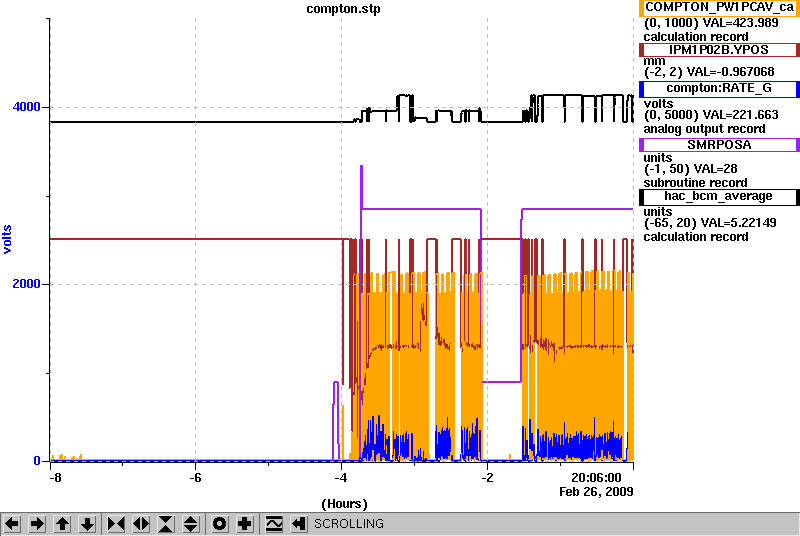Screen dimensions: 800x536
Task: Click the waveform curve toolbar button
Action: point(274,524)
